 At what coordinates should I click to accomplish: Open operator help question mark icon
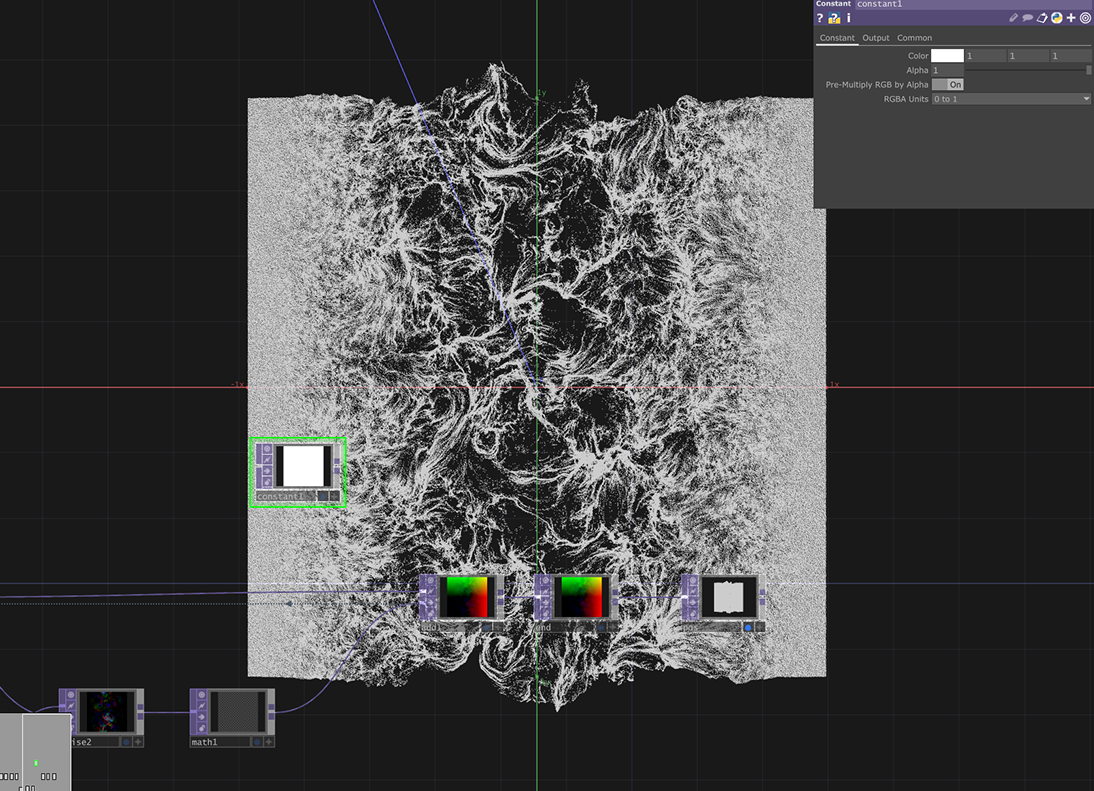[x=820, y=18]
